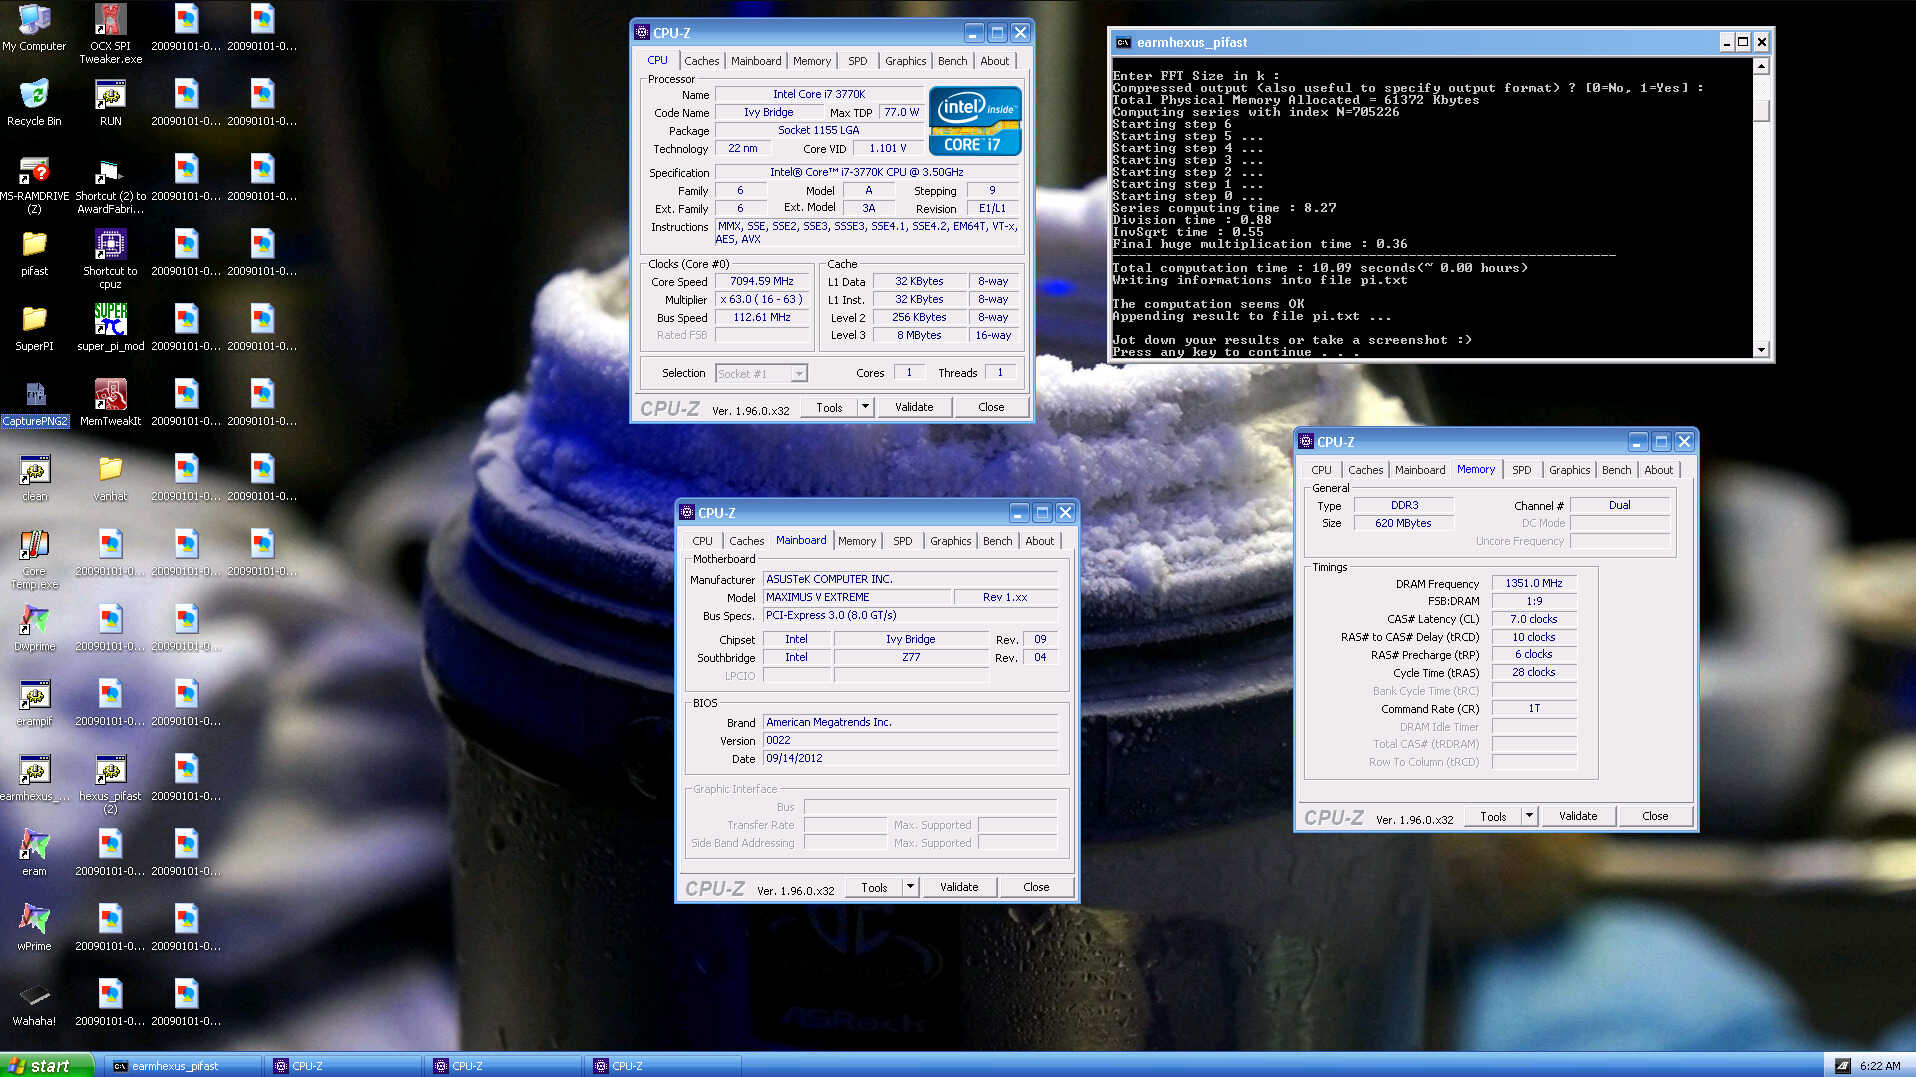Open Memory tab in Mainboard CPU-Z window

coord(856,541)
